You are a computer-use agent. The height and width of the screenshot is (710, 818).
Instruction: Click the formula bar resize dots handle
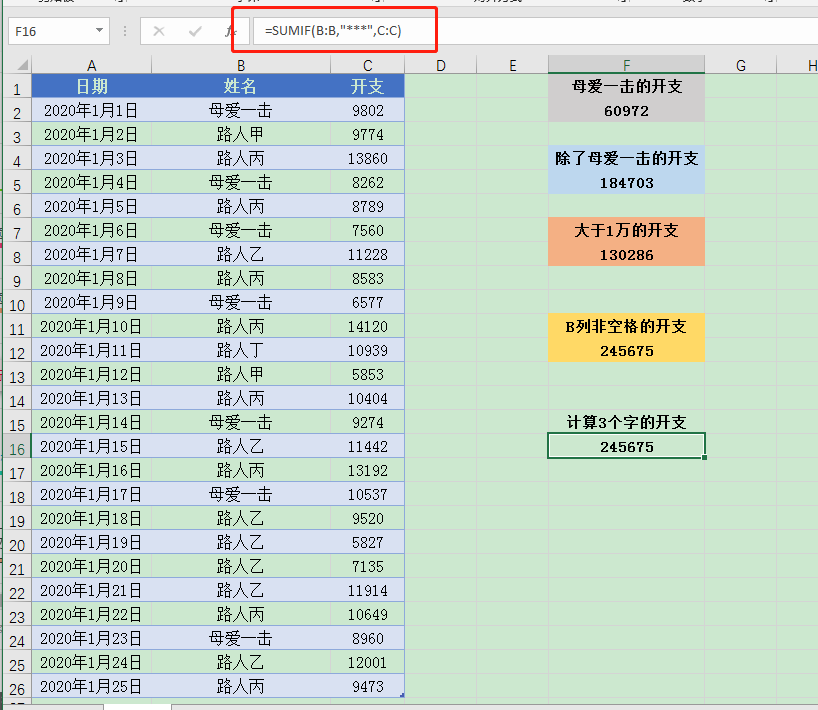coord(125,31)
